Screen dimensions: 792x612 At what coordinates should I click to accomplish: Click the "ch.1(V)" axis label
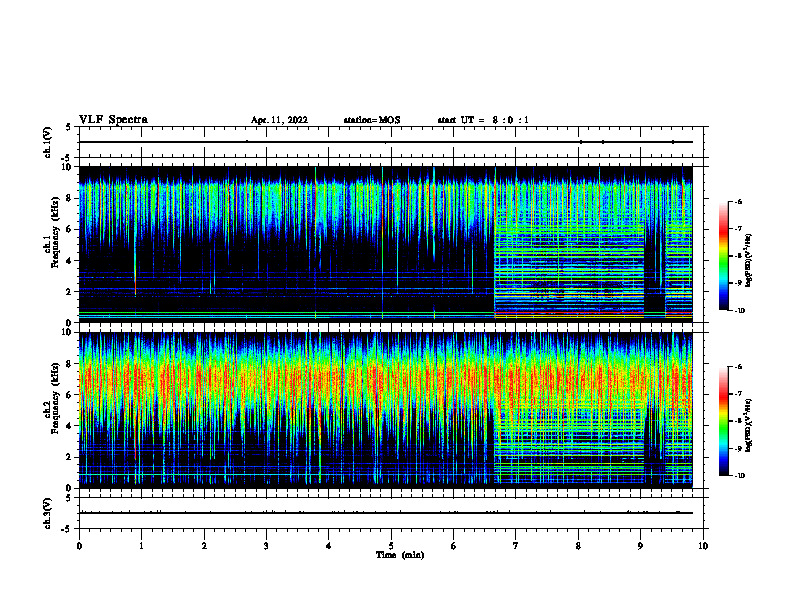click(47, 142)
